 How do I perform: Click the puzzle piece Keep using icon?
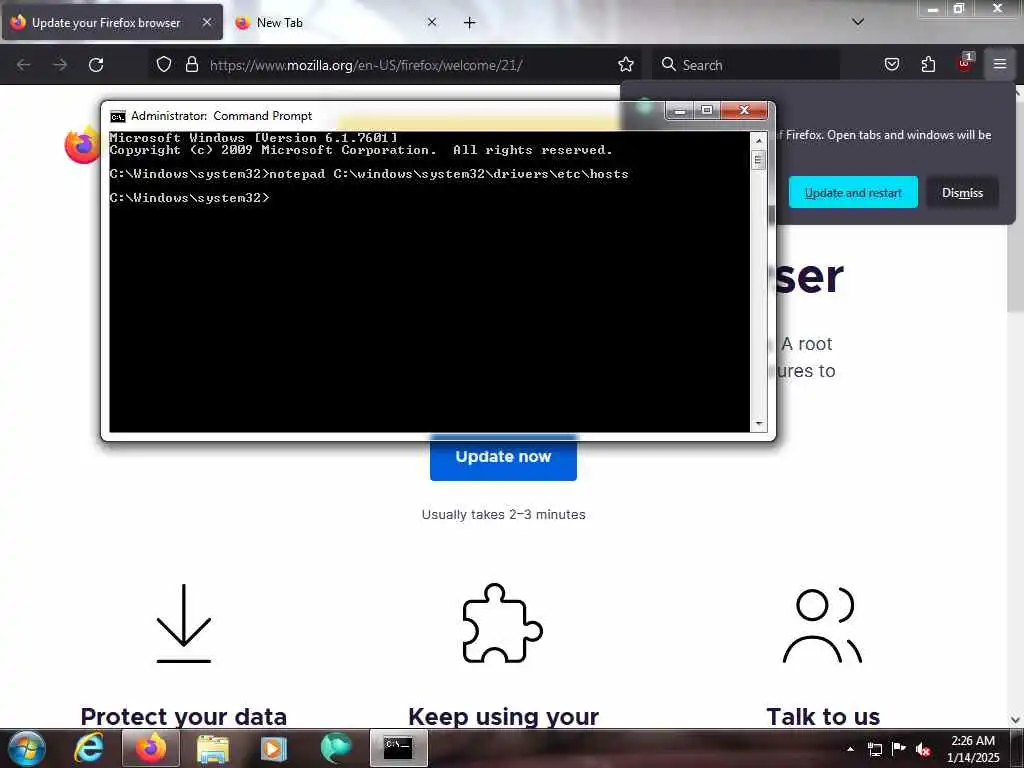(x=502, y=623)
